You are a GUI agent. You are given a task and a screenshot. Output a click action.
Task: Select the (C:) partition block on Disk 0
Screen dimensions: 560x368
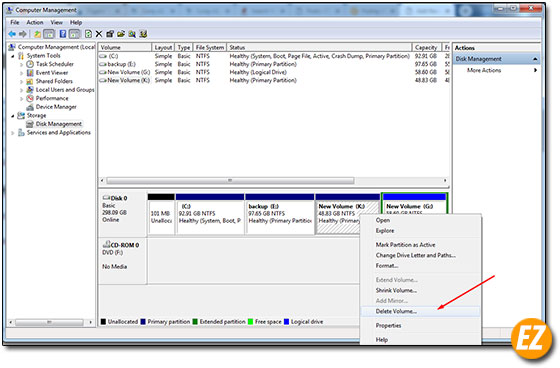click(x=210, y=214)
